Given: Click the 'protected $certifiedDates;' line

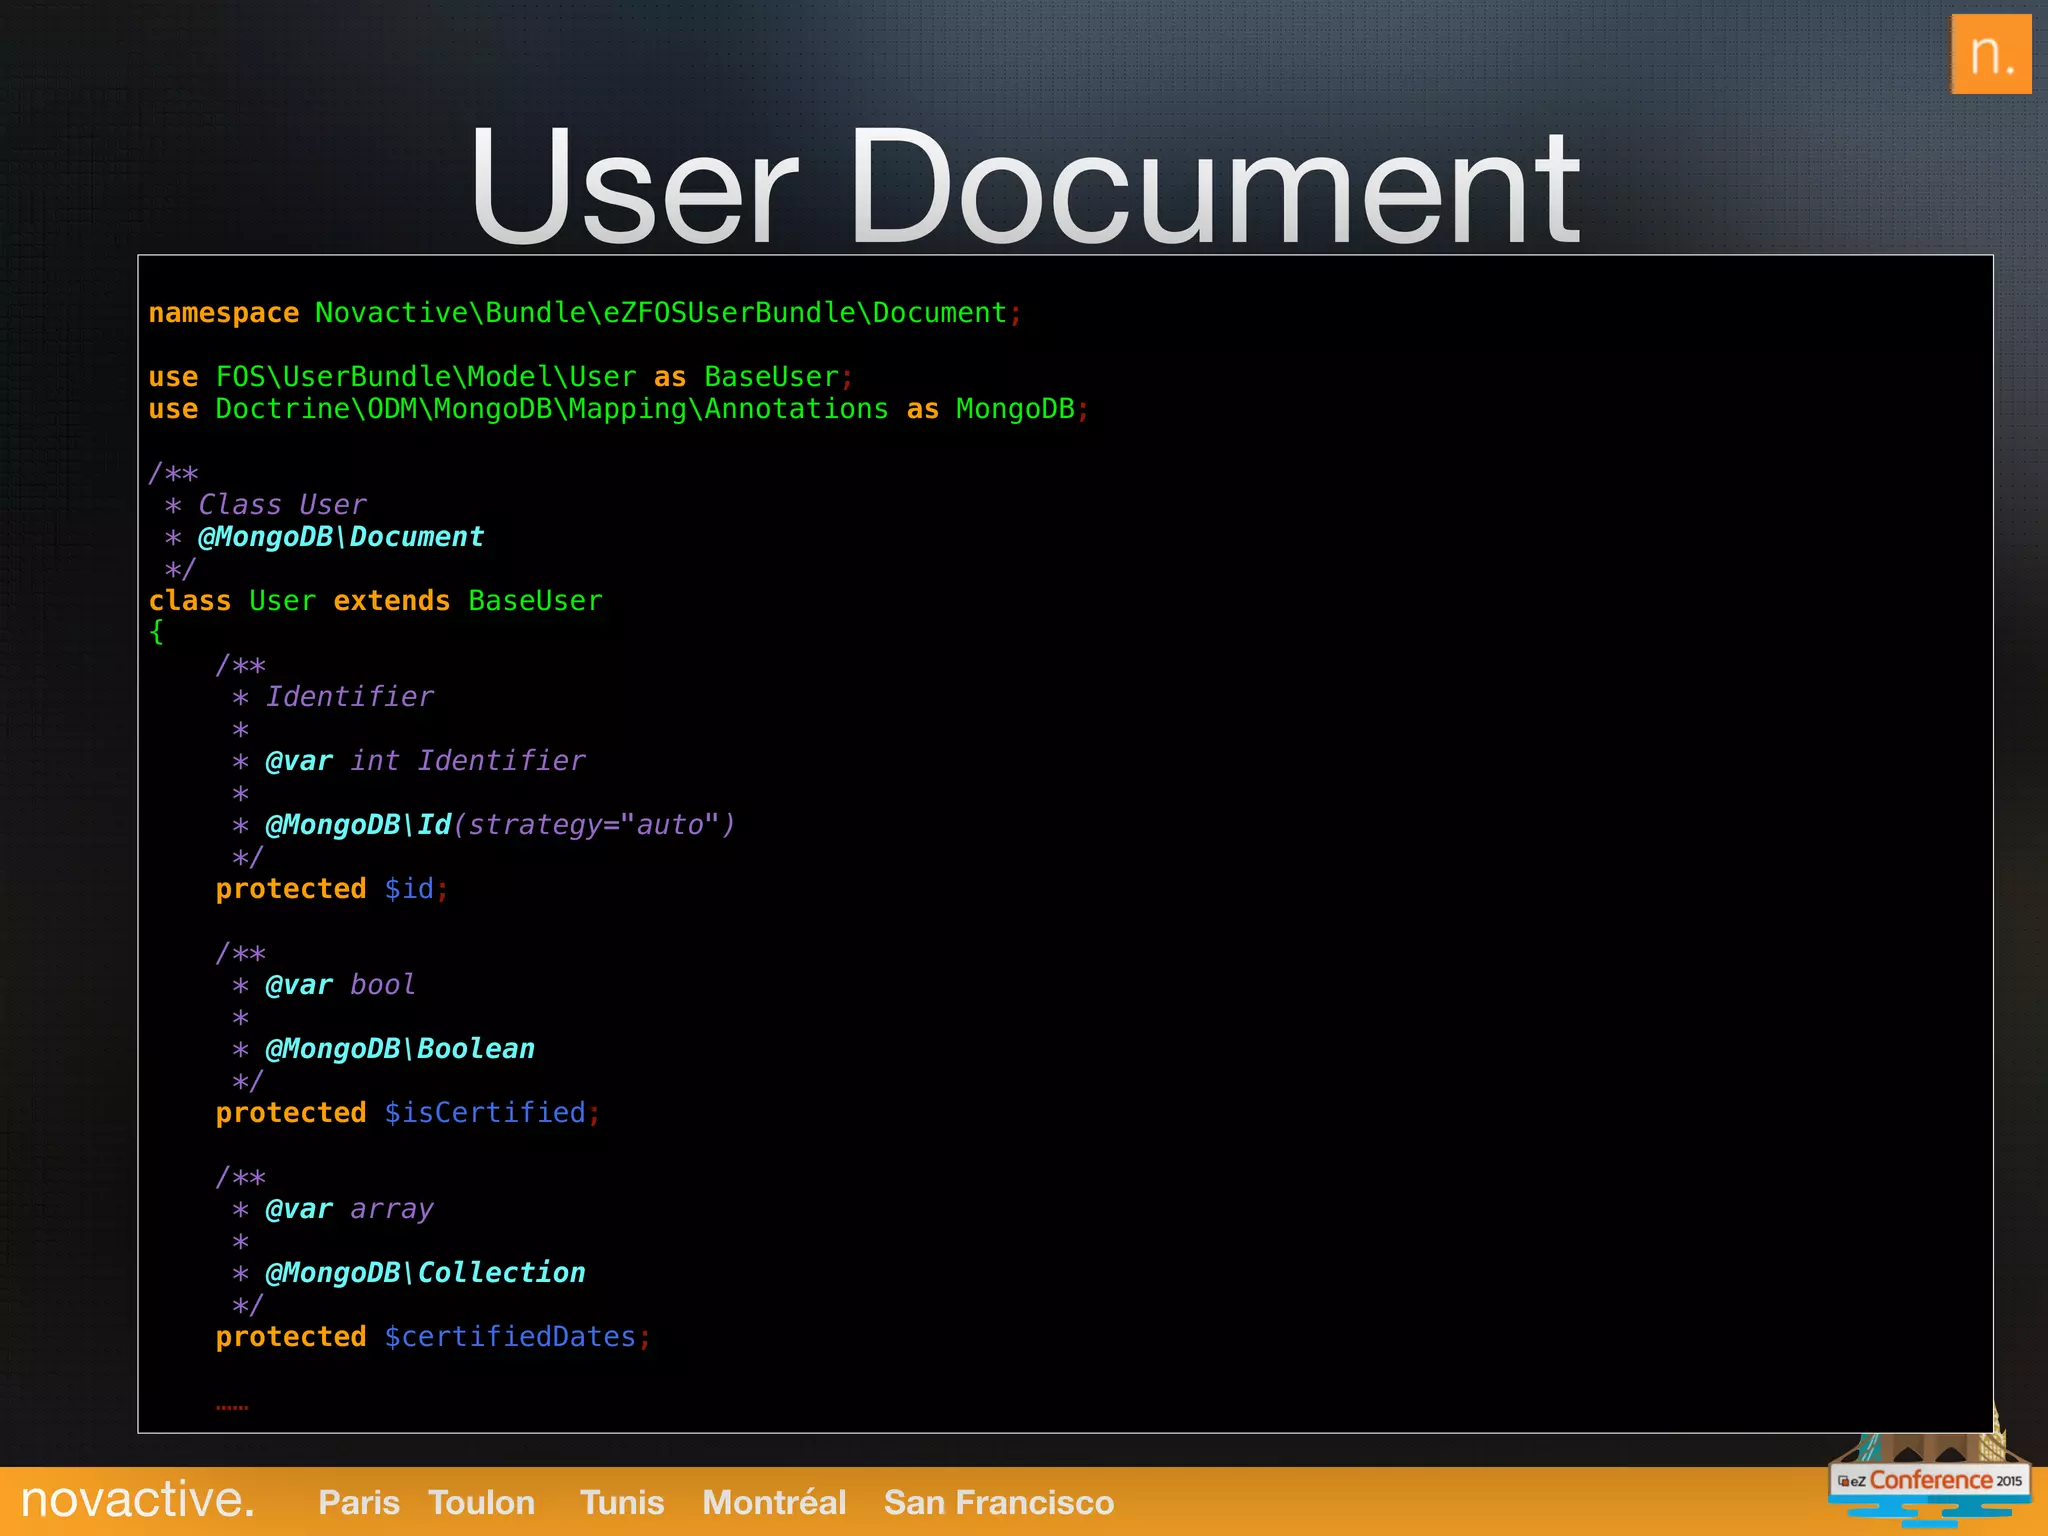Looking at the screenshot, I should pos(434,1337).
